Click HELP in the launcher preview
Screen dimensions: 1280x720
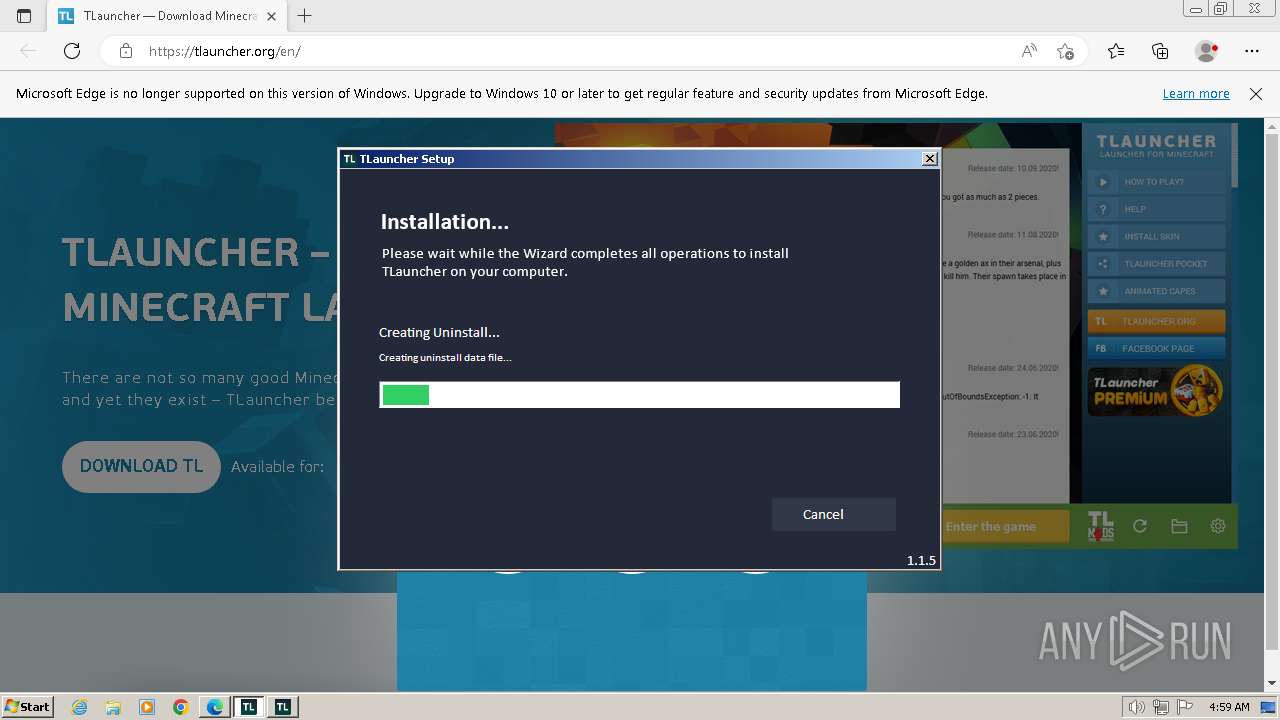click(x=1156, y=209)
